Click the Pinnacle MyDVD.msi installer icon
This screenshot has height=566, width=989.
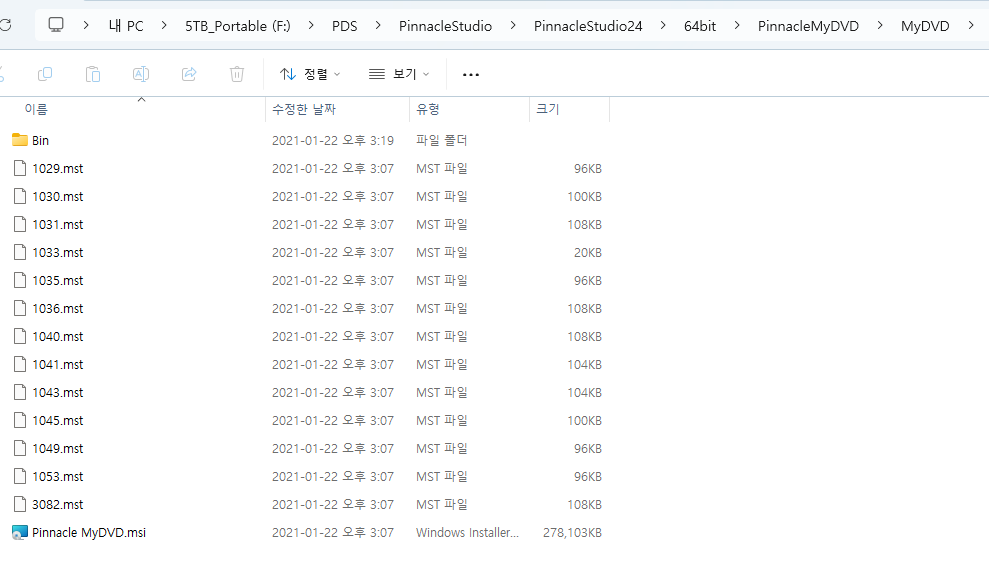(20, 533)
